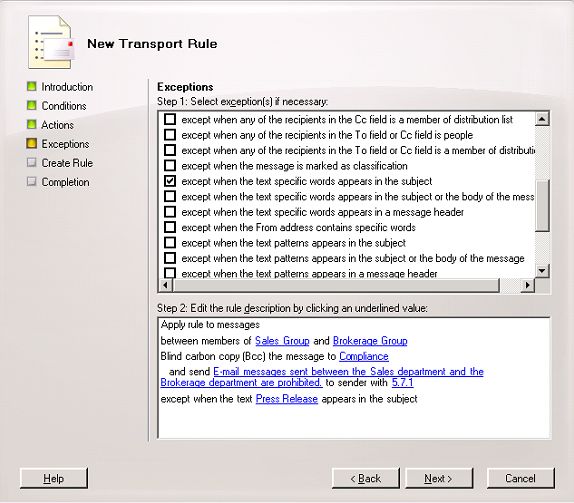
Task: Click the 'Step 1: Select exception(s) if necessary' label
Action: coord(242,101)
